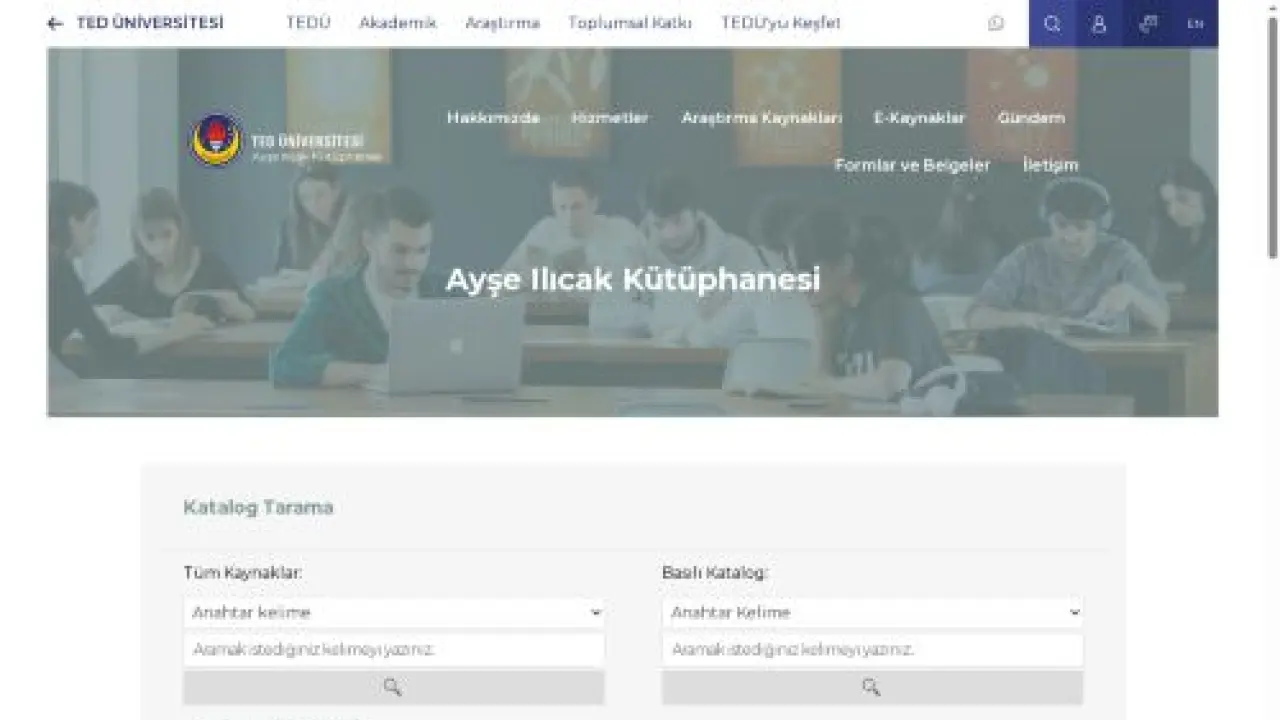Viewport: 1280px width, 720px height.
Task: Expand the Tüm Kaynaklar Anahtar kelime dropdown
Action: point(393,612)
